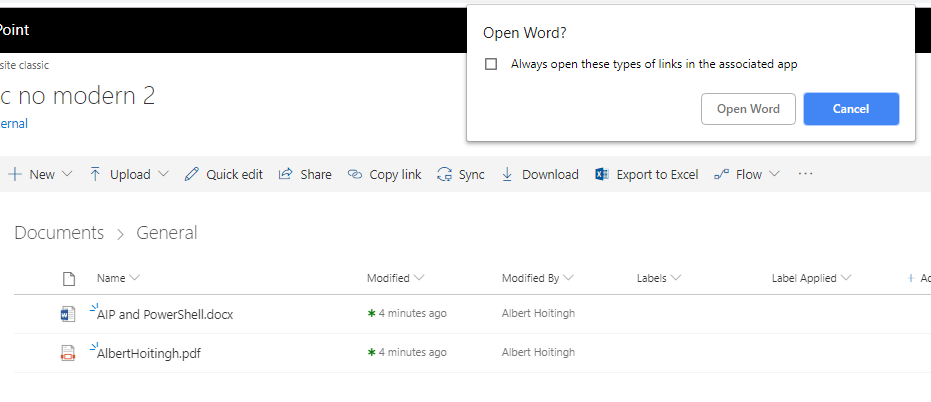The image size is (931, 402).
Task: Open the Name column sort dropdown
Action: tap(135, 278)
